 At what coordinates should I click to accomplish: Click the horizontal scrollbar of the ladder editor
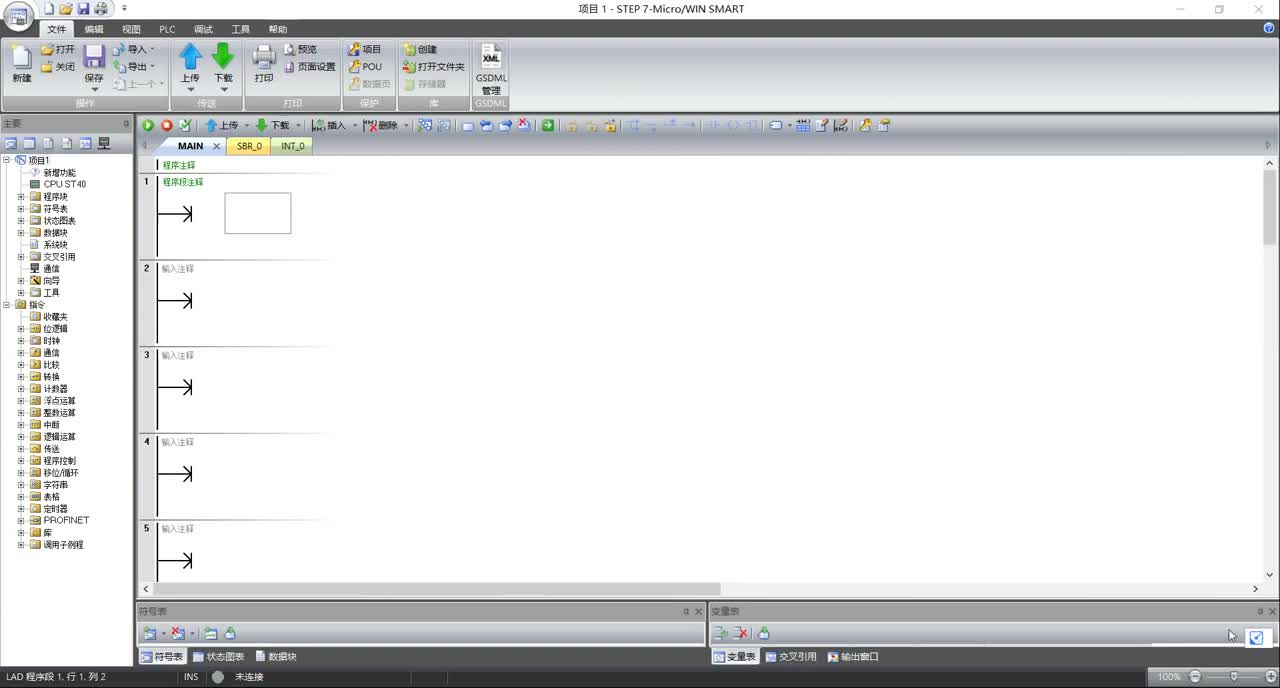pos(436,589)
